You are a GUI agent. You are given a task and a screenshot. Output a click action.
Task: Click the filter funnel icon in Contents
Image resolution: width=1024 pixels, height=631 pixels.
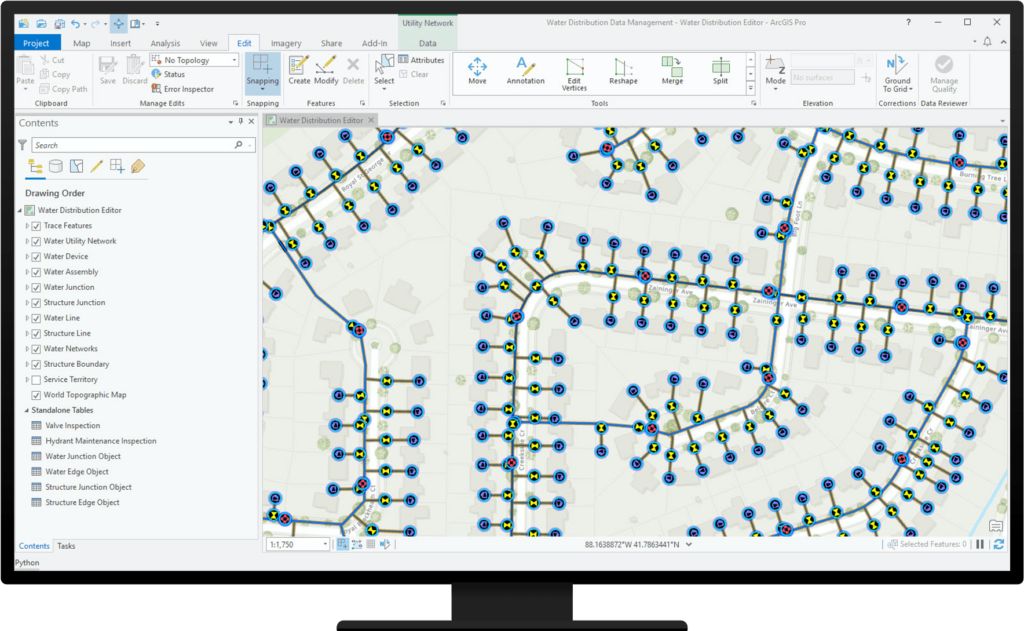click(23, 145)
